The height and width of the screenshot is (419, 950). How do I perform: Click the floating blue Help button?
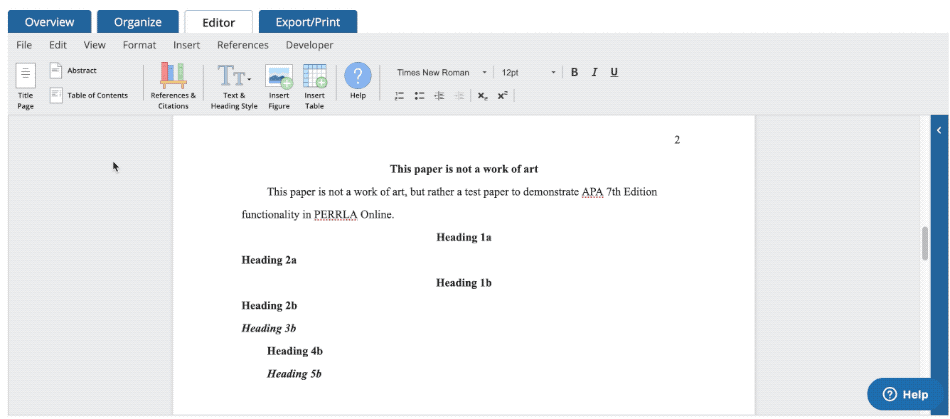pyautogui.click(x=905, y=395)
